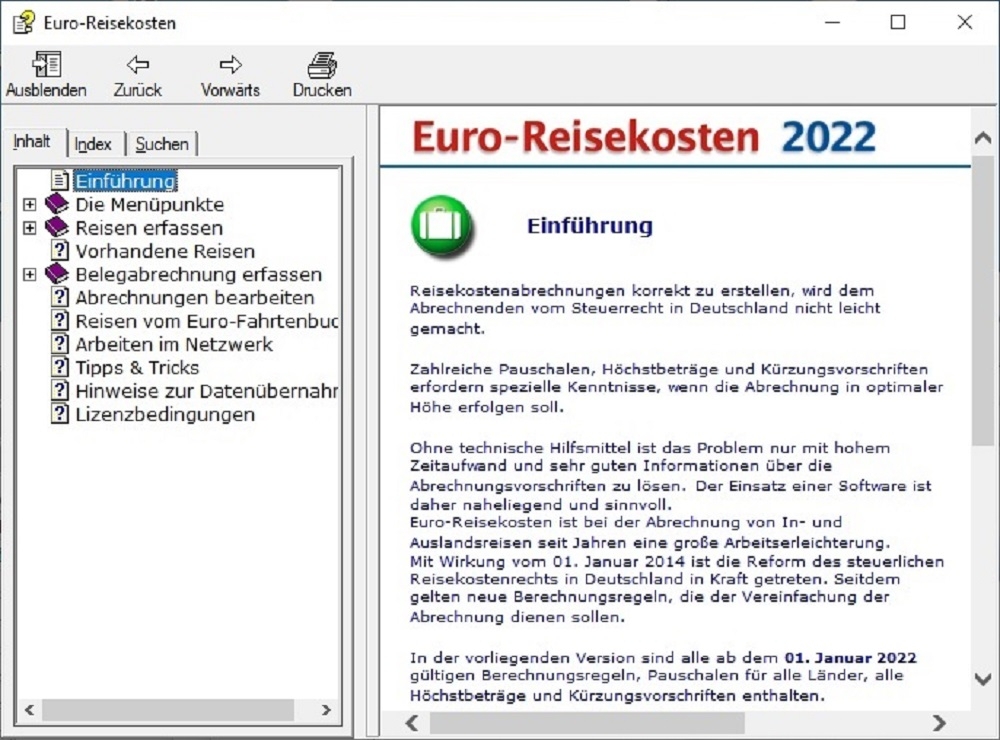This screenshot has width=1000, height=740.
Task: Click right arrow of tree horizontal scrollbar
Action: pos(326,709)
